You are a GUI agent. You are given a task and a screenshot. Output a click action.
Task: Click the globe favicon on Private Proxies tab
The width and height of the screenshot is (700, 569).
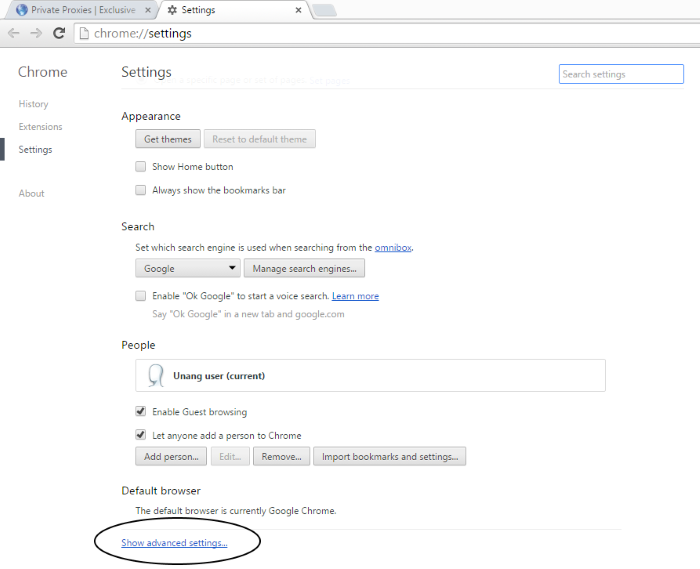21,10
